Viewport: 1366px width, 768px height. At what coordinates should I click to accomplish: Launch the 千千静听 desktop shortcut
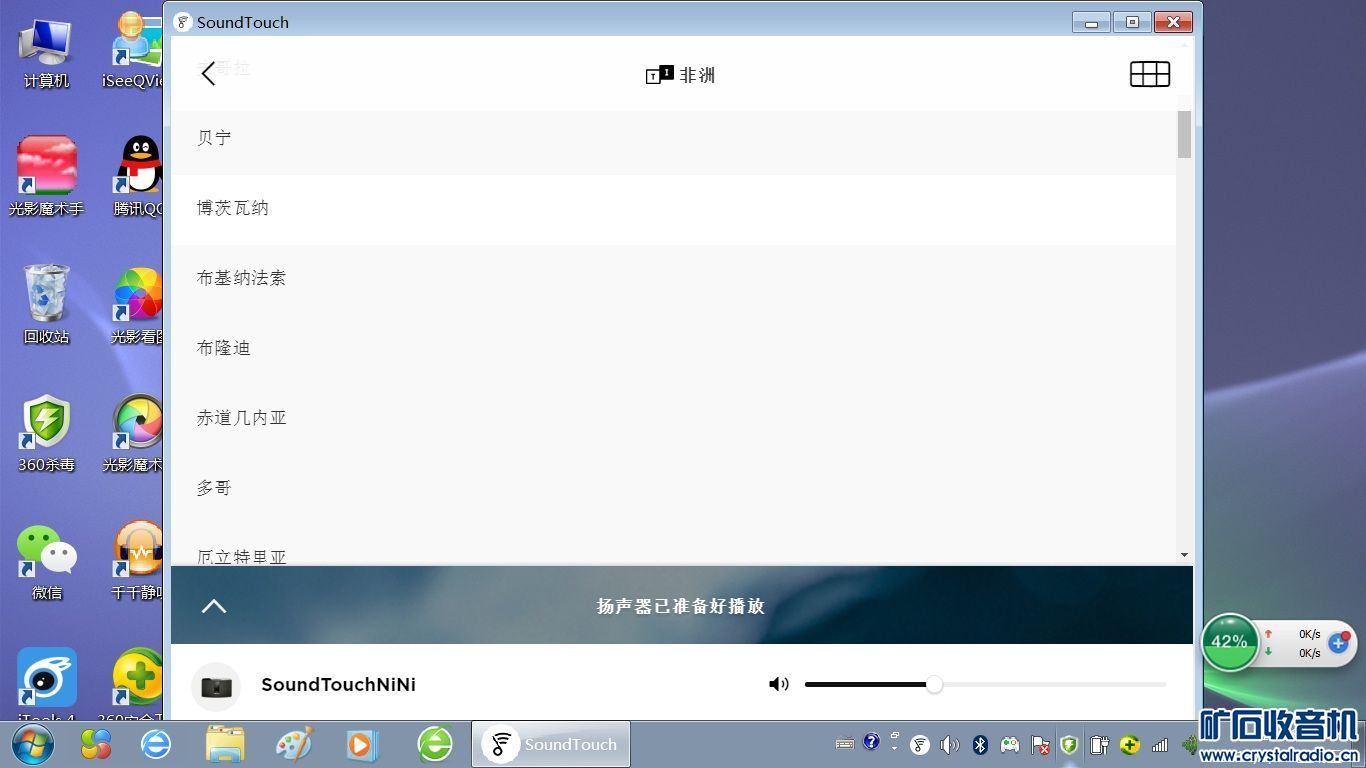coord(138,561)
